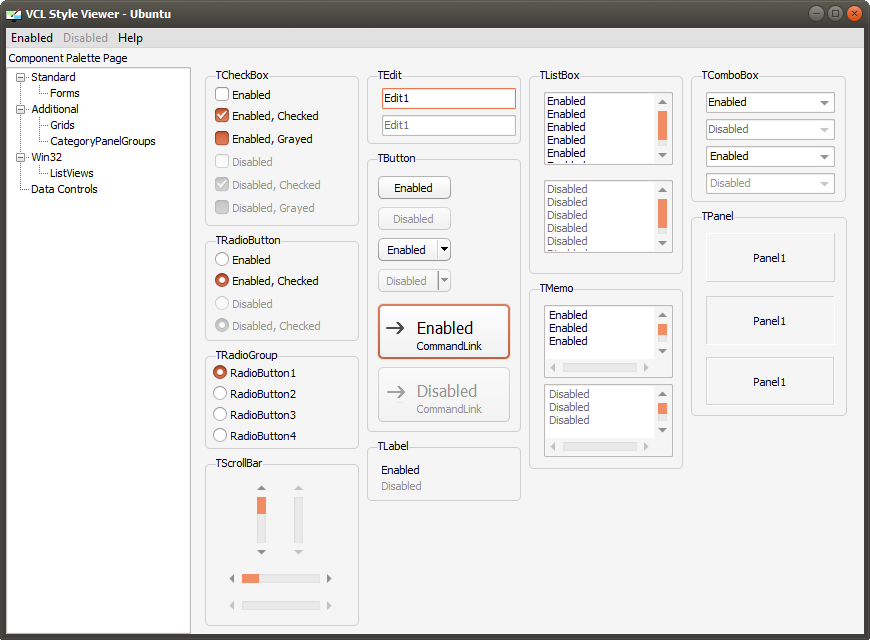Click the 'Disabled, Grayed' checkbox
Screen dimensions: 870x640
coord(222,208)
